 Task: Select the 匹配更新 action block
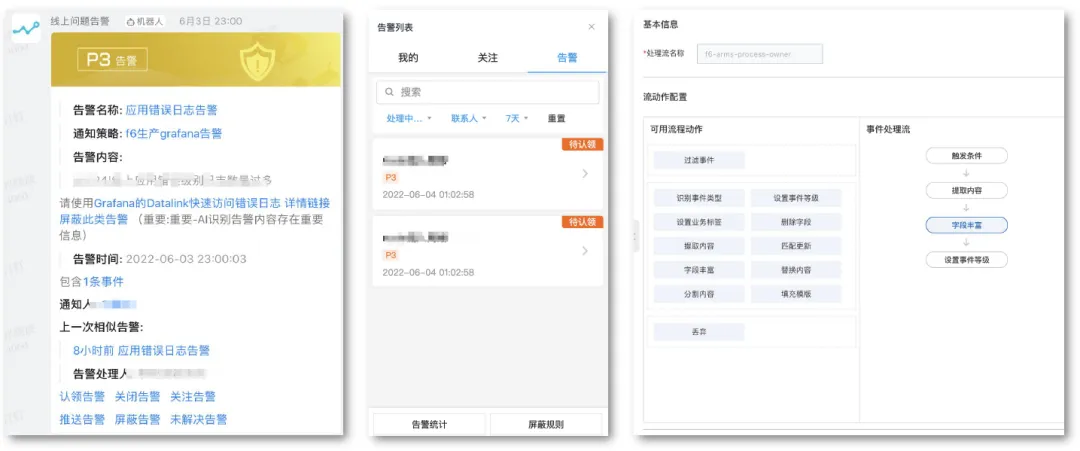click(796, 246)
